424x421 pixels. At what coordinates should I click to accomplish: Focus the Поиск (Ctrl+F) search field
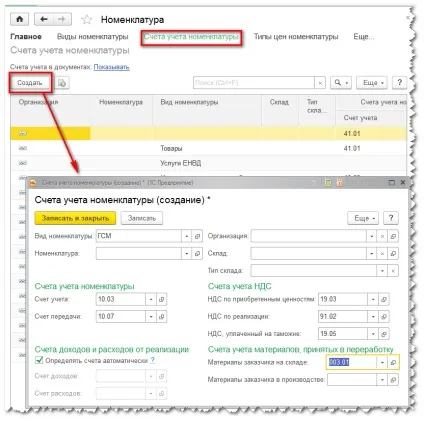[x=254, y=83]
